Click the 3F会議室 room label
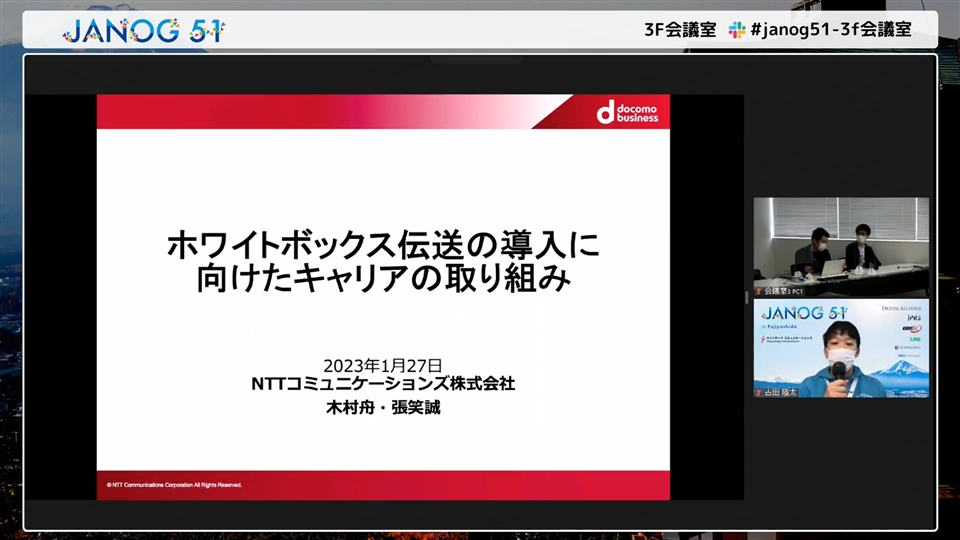Viewport: 960px width, 540px height. (x=680, y=29)
